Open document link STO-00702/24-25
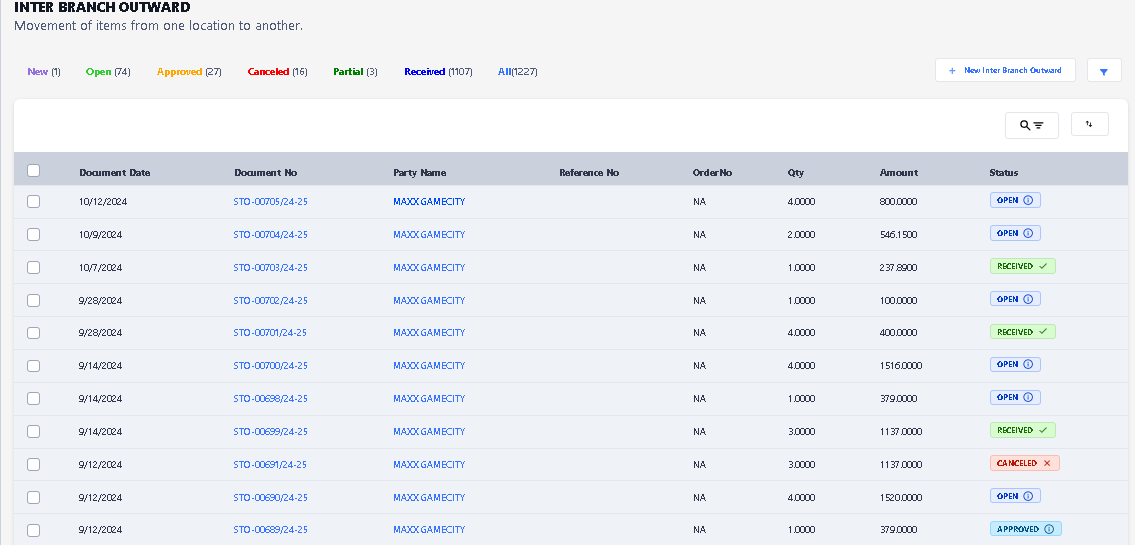 click(x=270, y=300)
